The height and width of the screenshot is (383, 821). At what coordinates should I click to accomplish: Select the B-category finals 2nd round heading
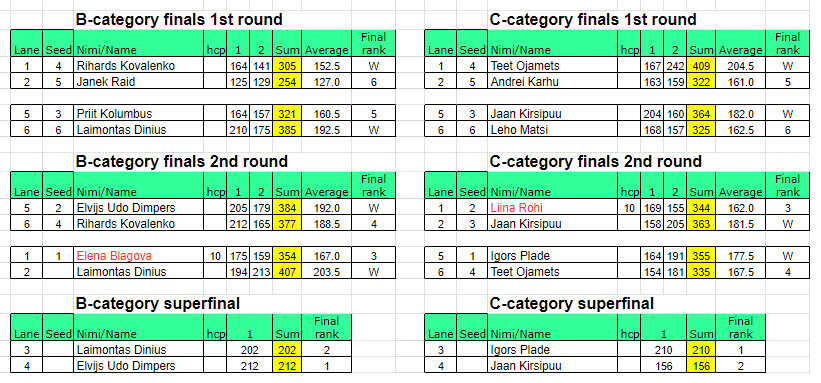pos(182,161)
